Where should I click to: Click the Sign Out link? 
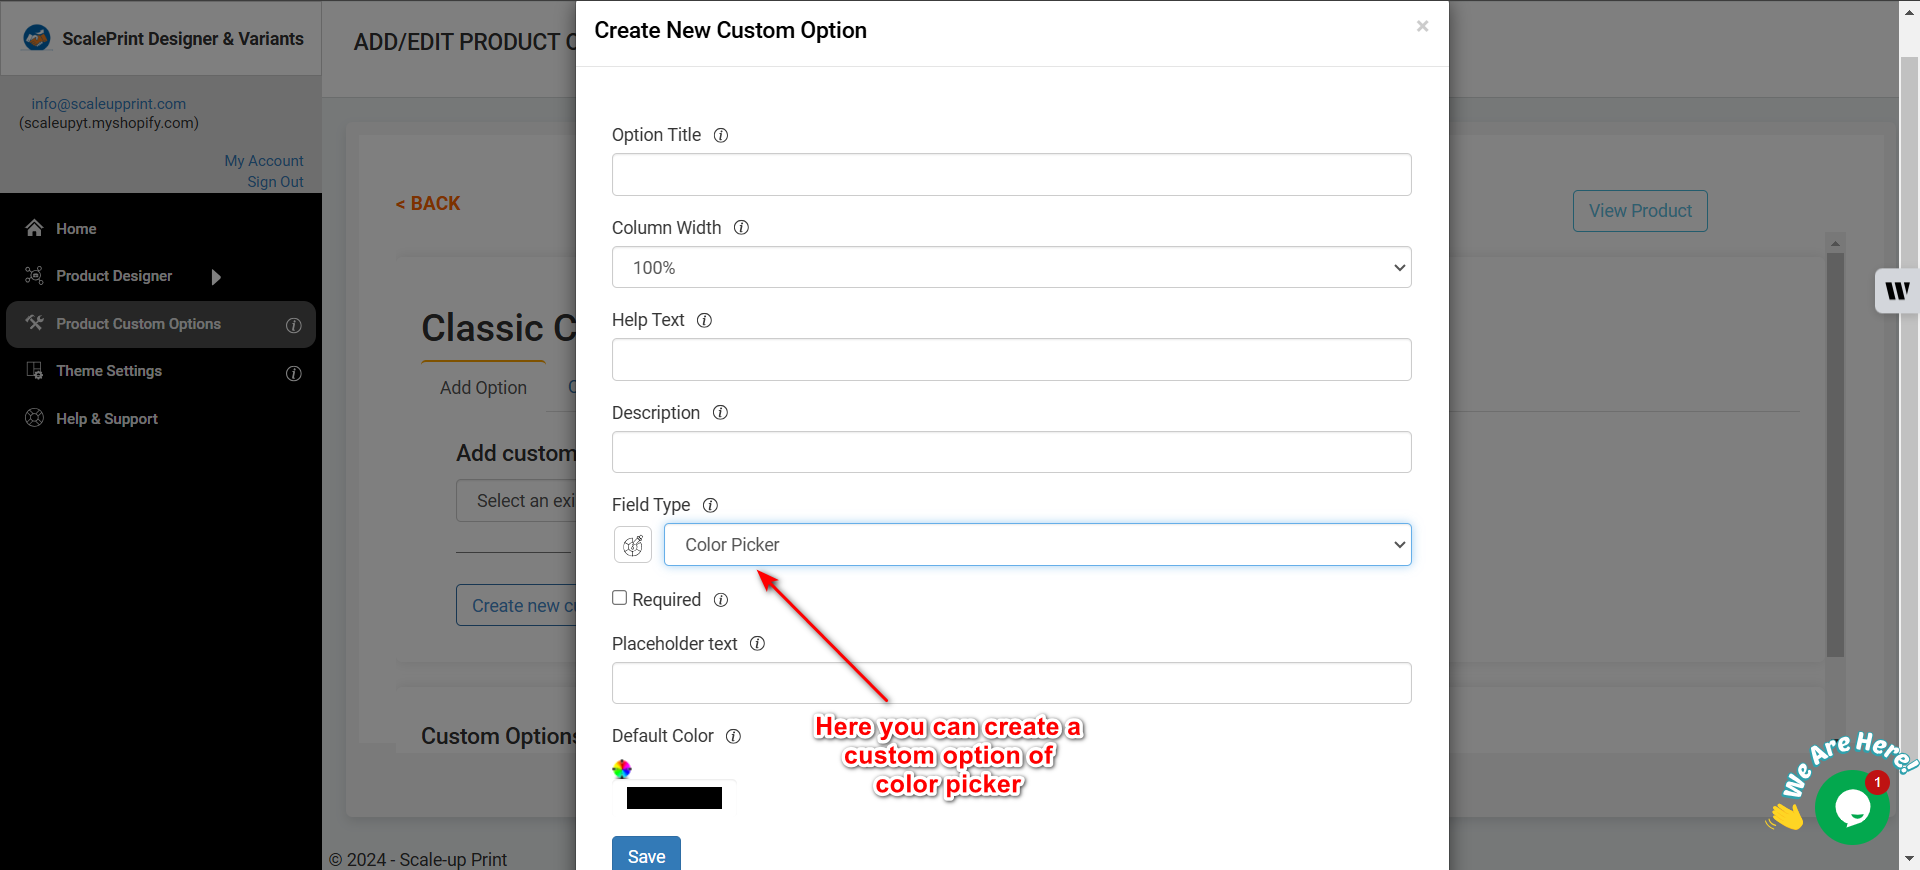[x=275, y=182]
